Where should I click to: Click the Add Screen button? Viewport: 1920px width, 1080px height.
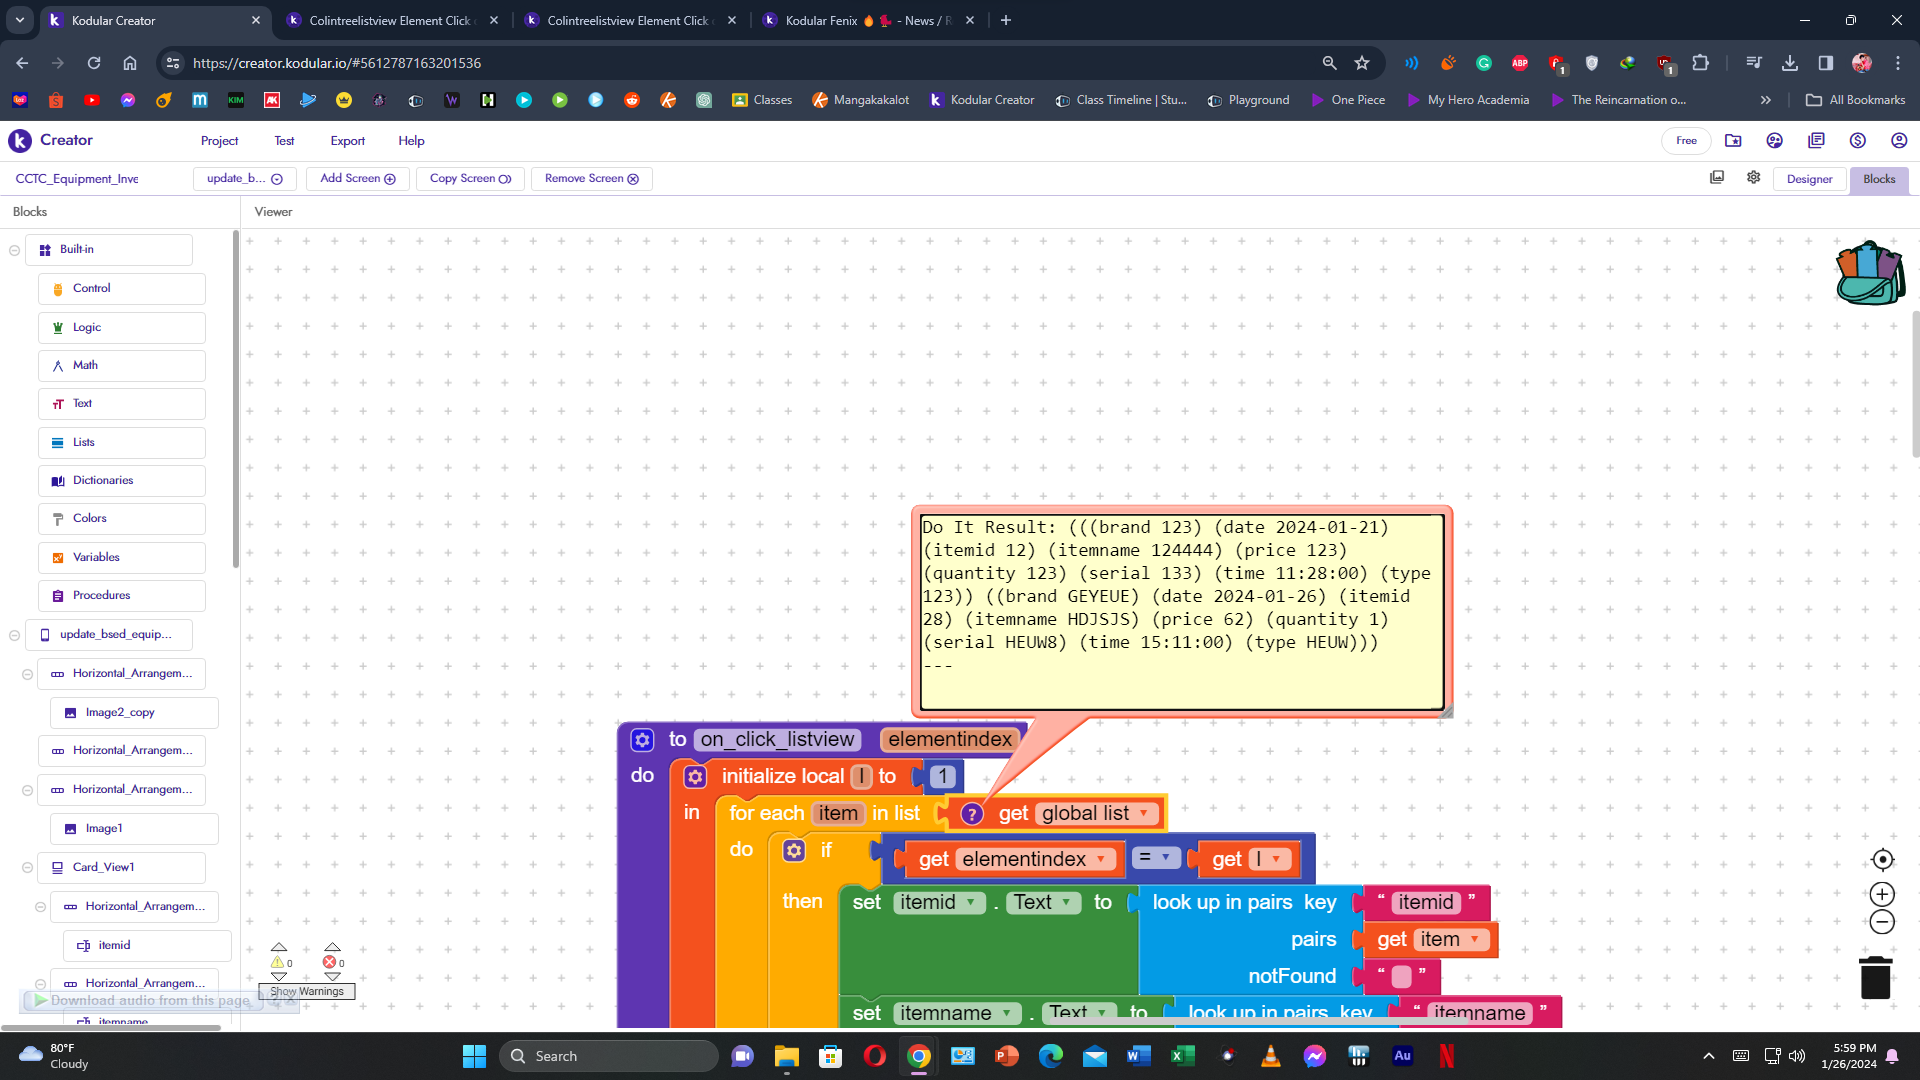coord(357,179)
